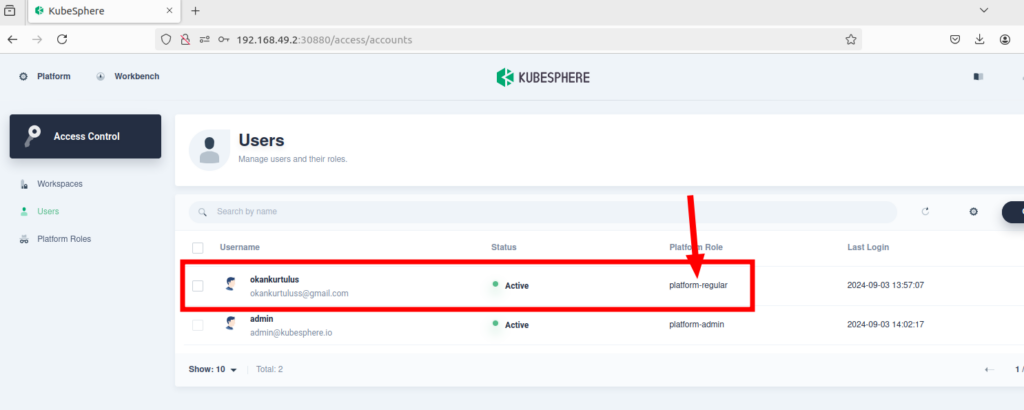Tick the select-all checkbox in table header
This screenshot has height=410, width=1024.
pyautogui.click(x=198, y=247)
